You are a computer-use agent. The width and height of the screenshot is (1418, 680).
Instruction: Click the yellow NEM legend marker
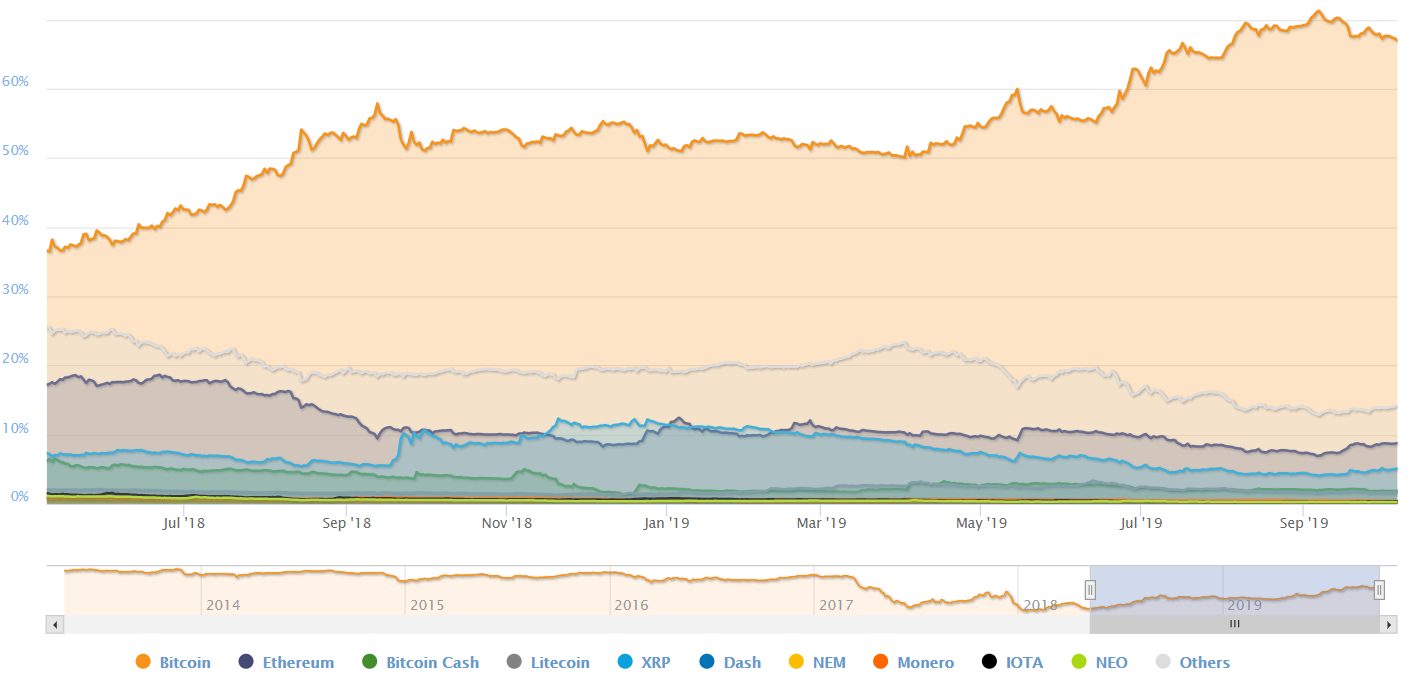point(797,662)
